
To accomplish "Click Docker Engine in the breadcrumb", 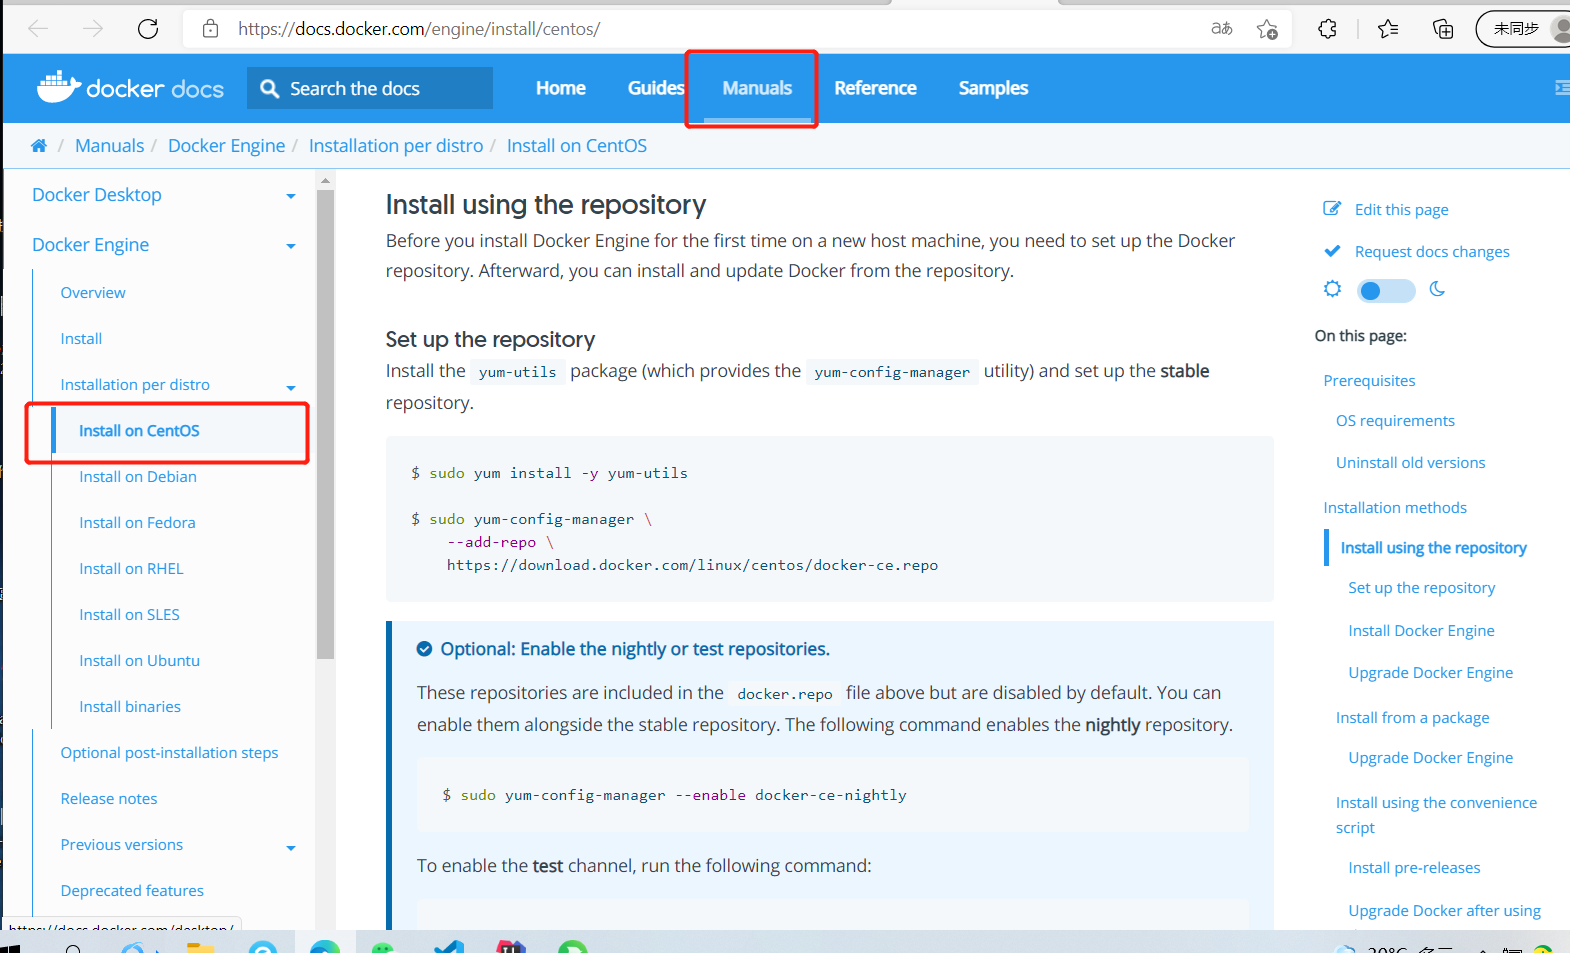I will [227, 146].
